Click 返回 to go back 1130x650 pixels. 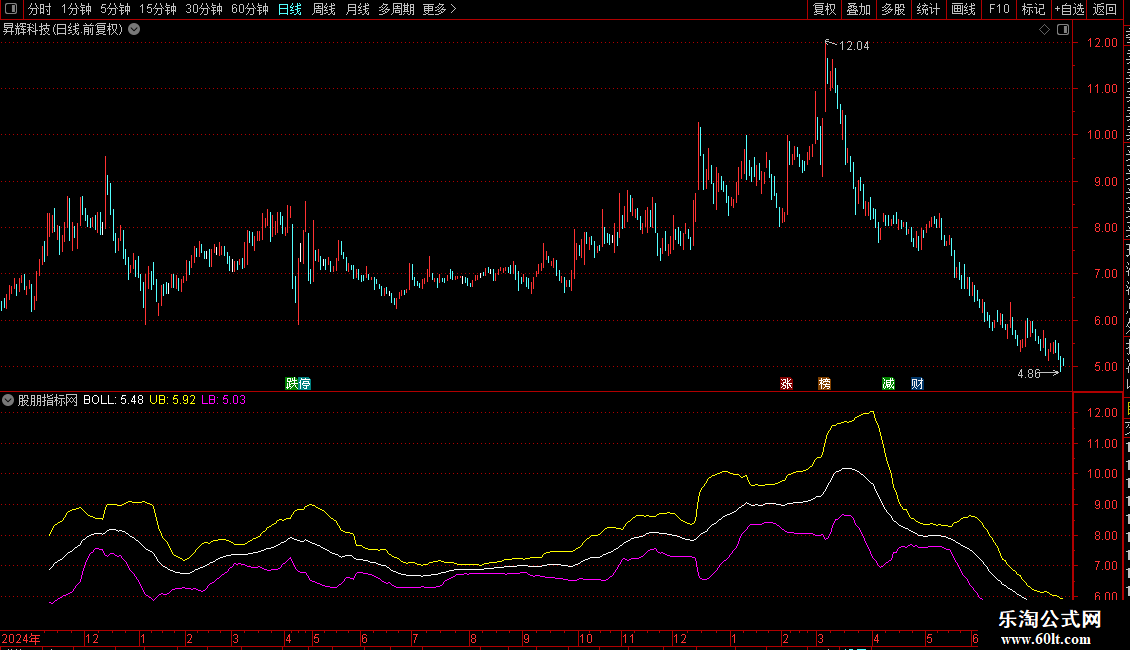[1105, 9]
